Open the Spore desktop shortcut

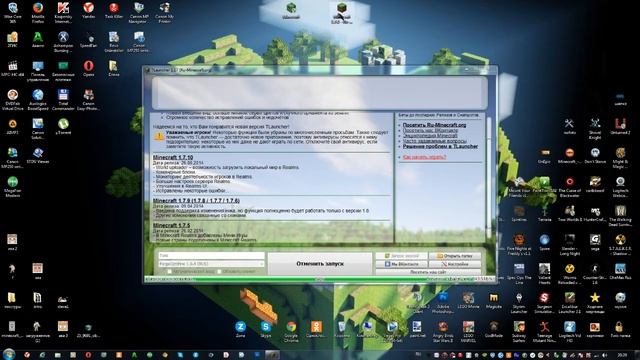click(544, 242)
